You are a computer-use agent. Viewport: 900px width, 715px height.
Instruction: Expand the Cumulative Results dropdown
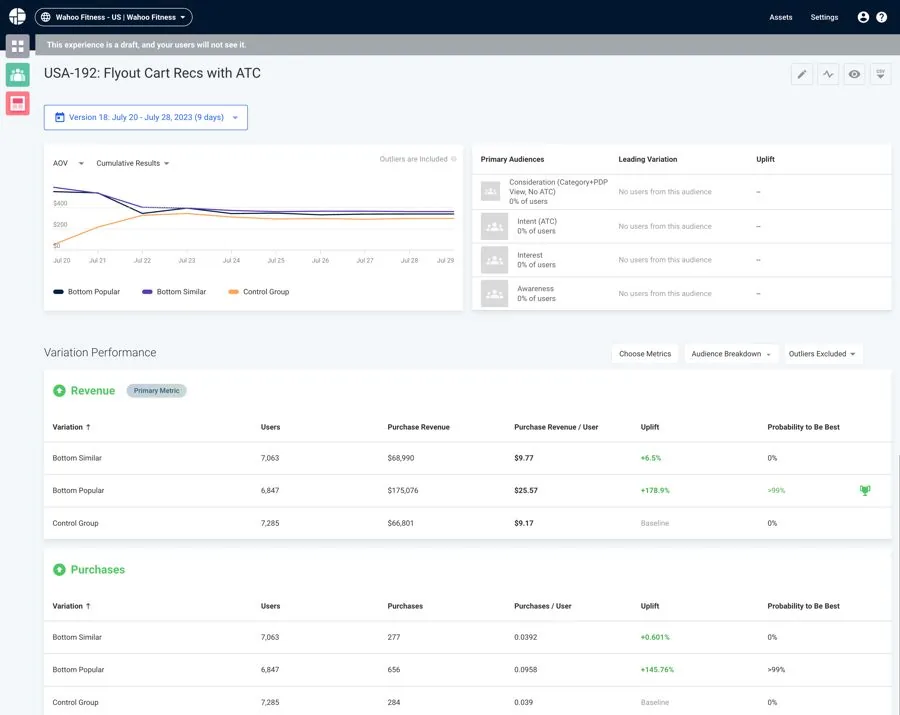click(x=133, y=163)
